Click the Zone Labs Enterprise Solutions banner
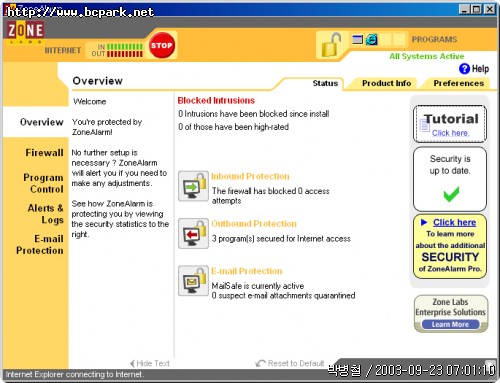 [x=451, y=313]
